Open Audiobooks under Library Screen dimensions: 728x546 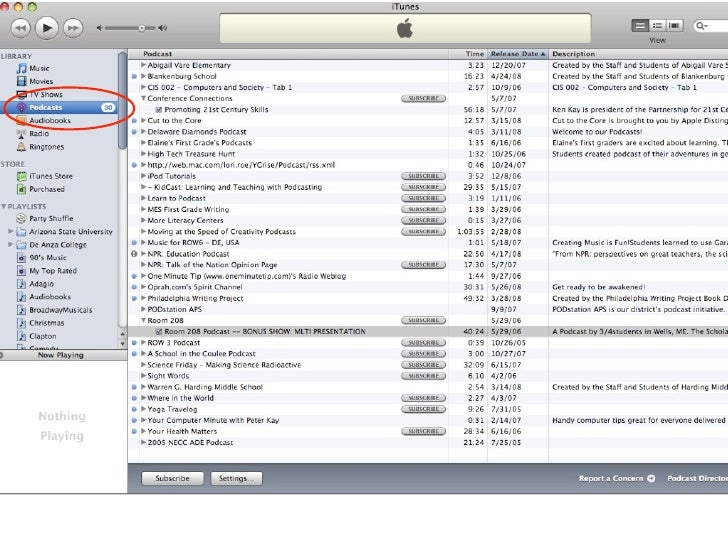pos(50,120)
